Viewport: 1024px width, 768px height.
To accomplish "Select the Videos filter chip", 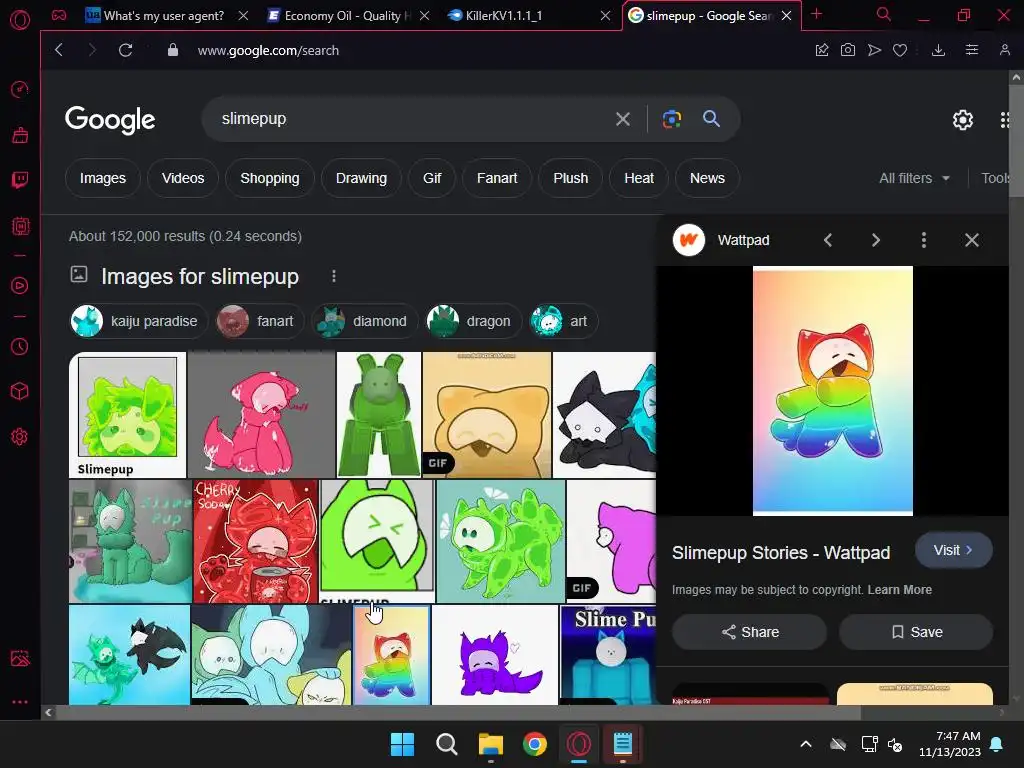I will tap(183, 178).
